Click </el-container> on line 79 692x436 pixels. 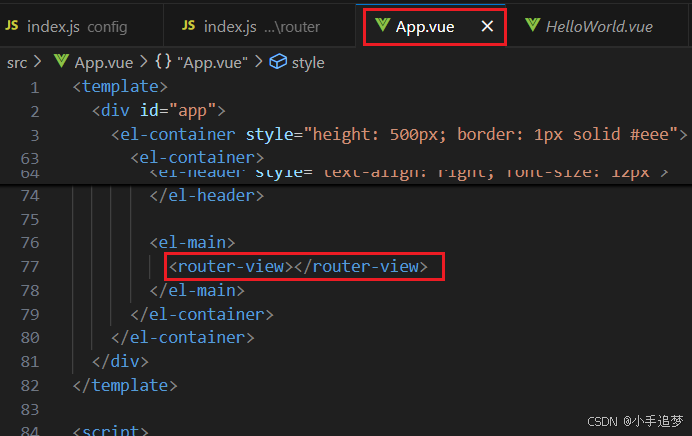tap(202, 314)
